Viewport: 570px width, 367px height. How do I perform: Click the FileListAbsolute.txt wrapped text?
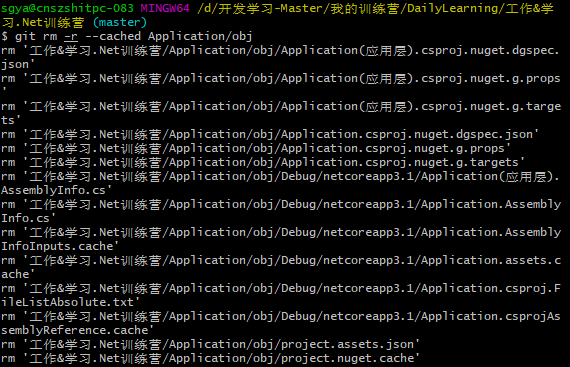pos(71,302)
